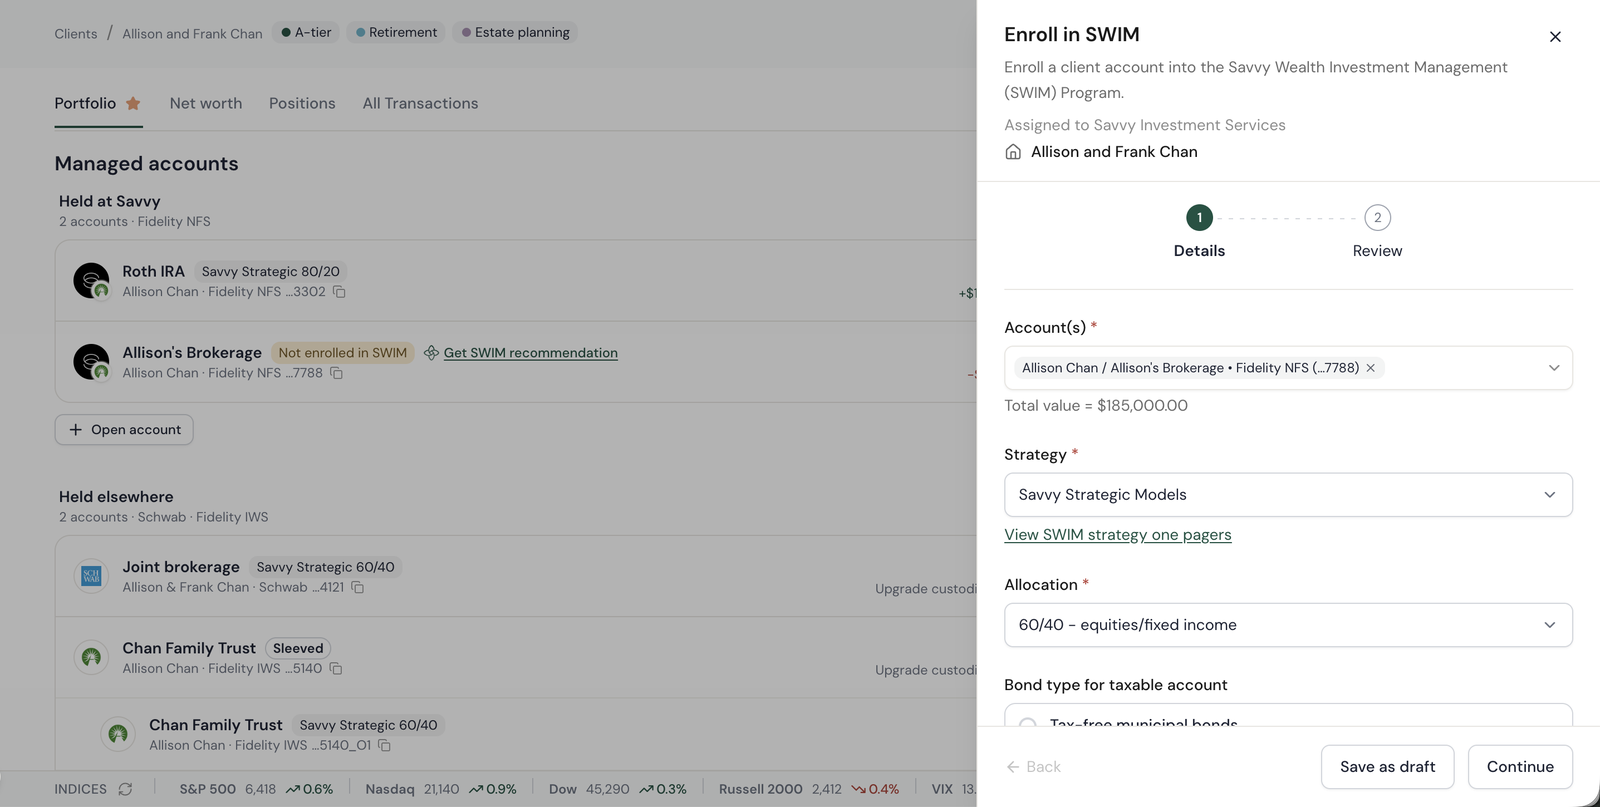Click Total value = $185,000.00 text
Image resolution: width=1600 pixels, height=807 pixels.
click(1096, 406)
